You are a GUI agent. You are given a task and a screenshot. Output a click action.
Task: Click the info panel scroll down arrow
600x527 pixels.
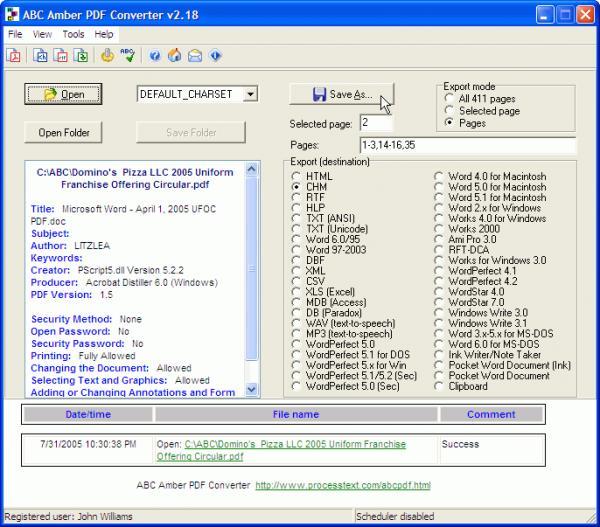(251, 390)
